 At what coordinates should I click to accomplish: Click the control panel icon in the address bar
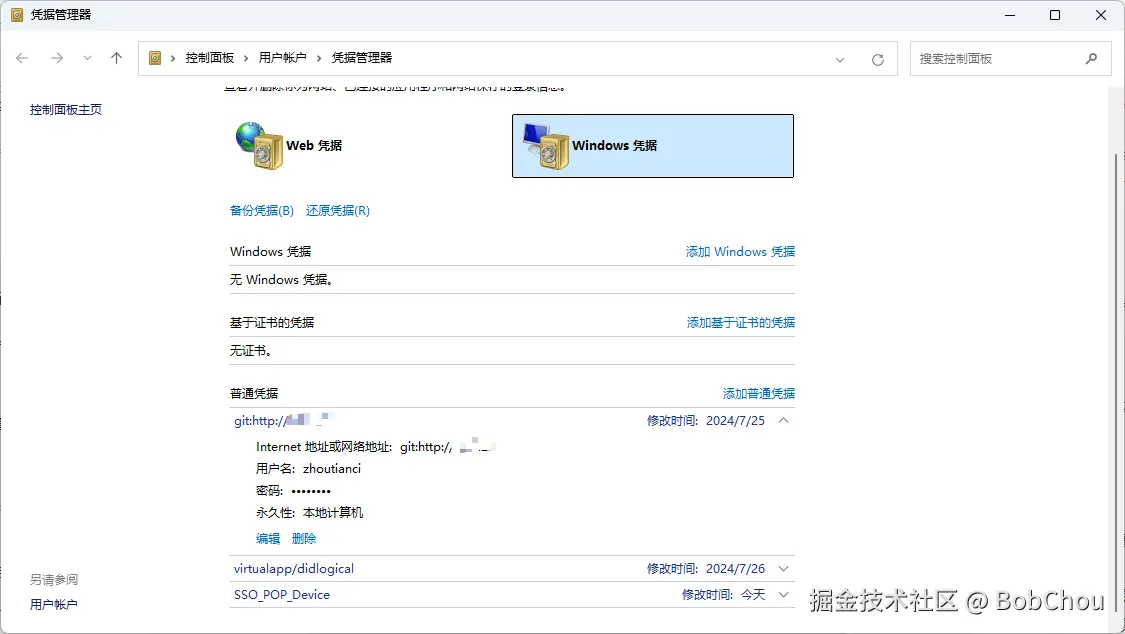(x=155, y=58)
